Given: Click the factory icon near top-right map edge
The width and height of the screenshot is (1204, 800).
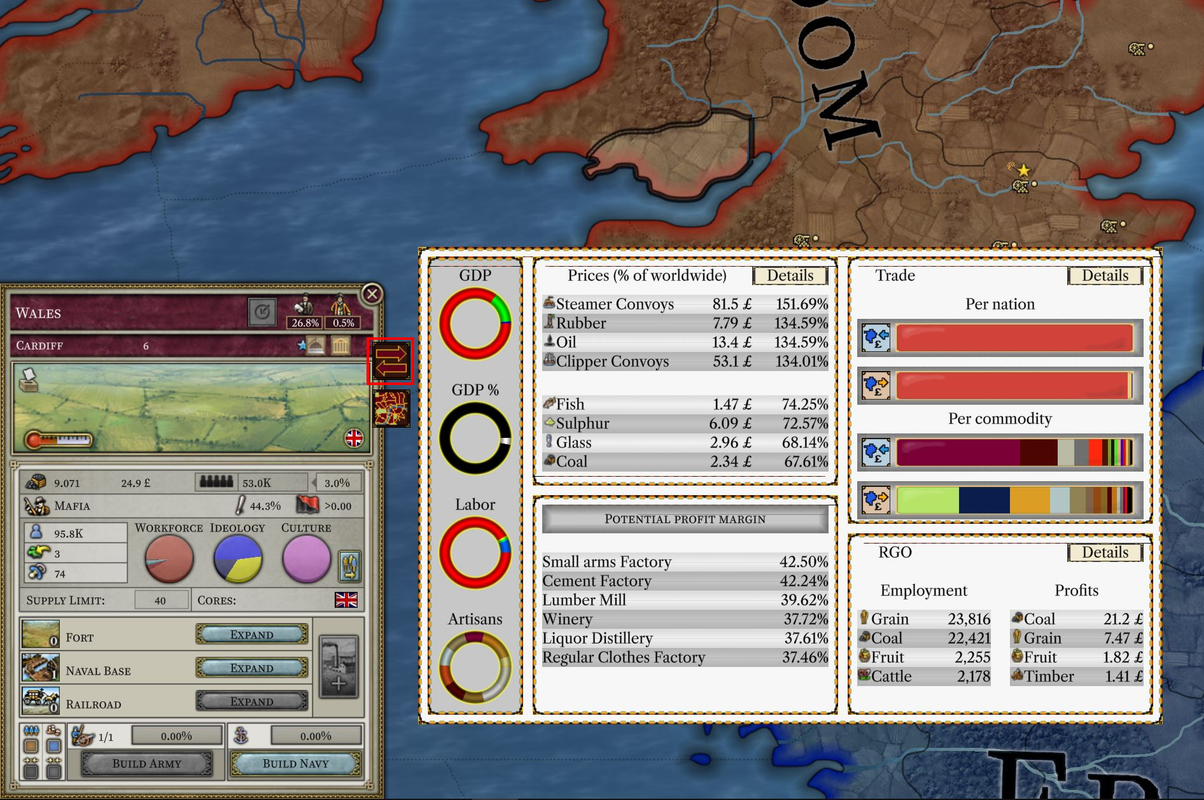Looking at the screenshot, I should (1135, 48).
